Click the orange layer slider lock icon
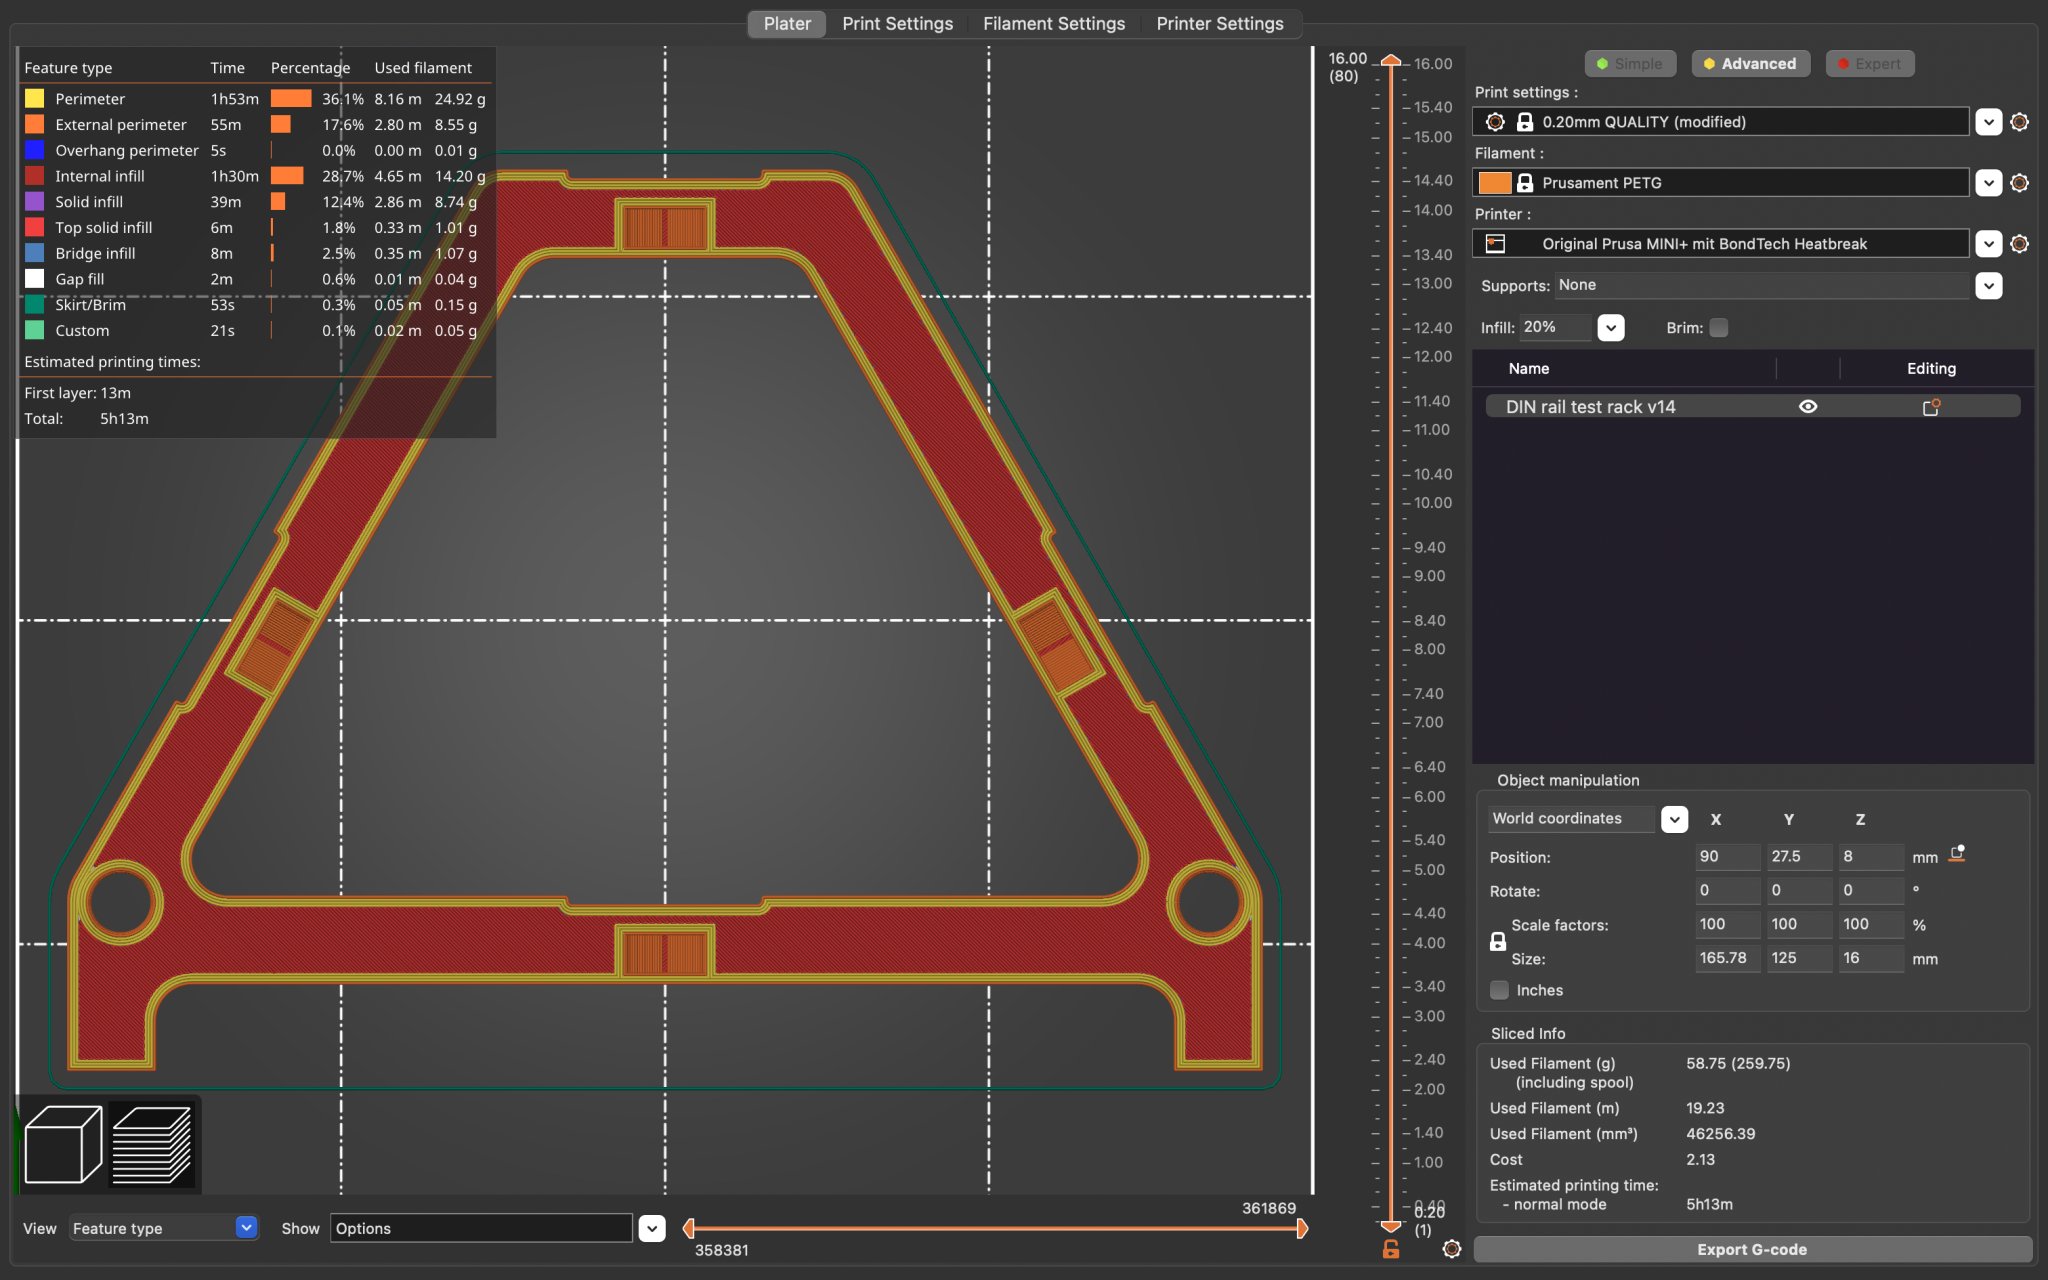 point(1390,1249)
